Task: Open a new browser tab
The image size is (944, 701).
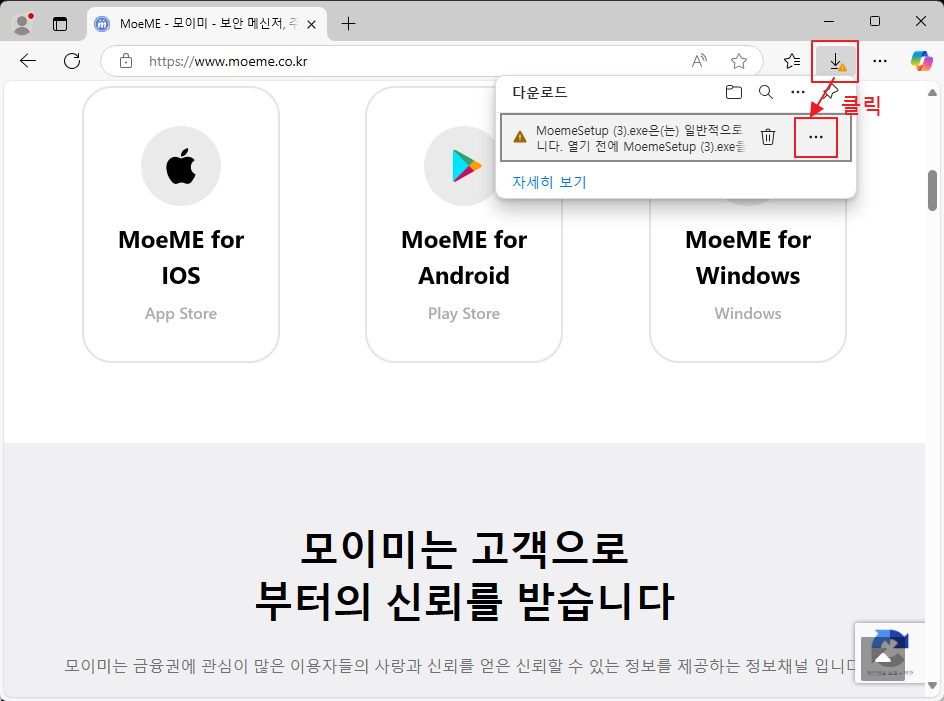Action: click(x=348, y=24)
